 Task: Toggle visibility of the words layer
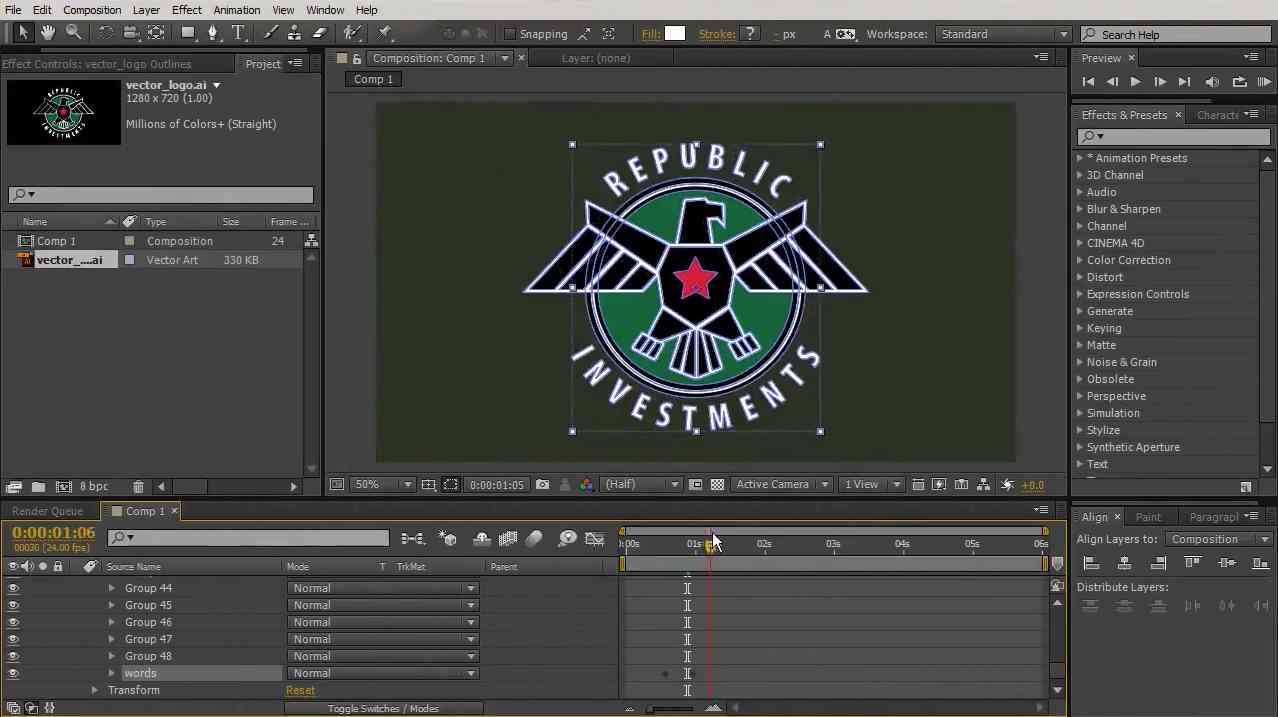[13, 673]
